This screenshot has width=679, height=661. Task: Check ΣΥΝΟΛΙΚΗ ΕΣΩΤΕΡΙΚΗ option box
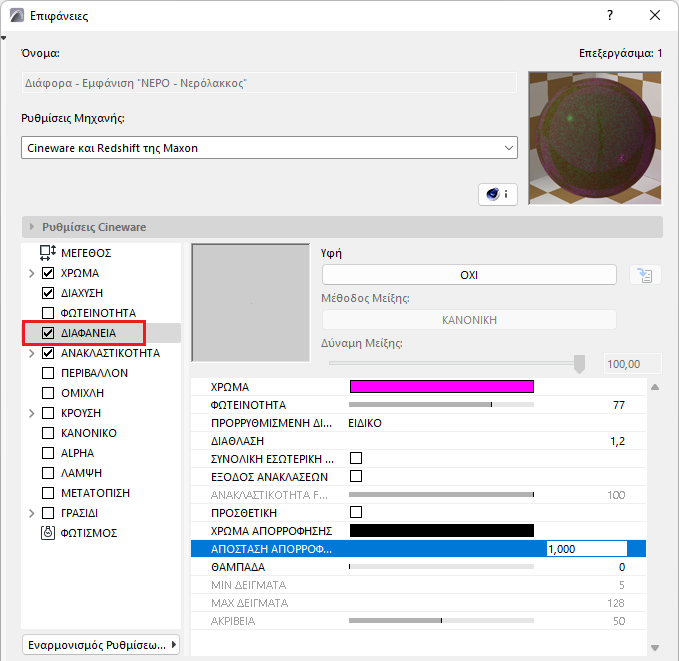[x=356, y=458]
